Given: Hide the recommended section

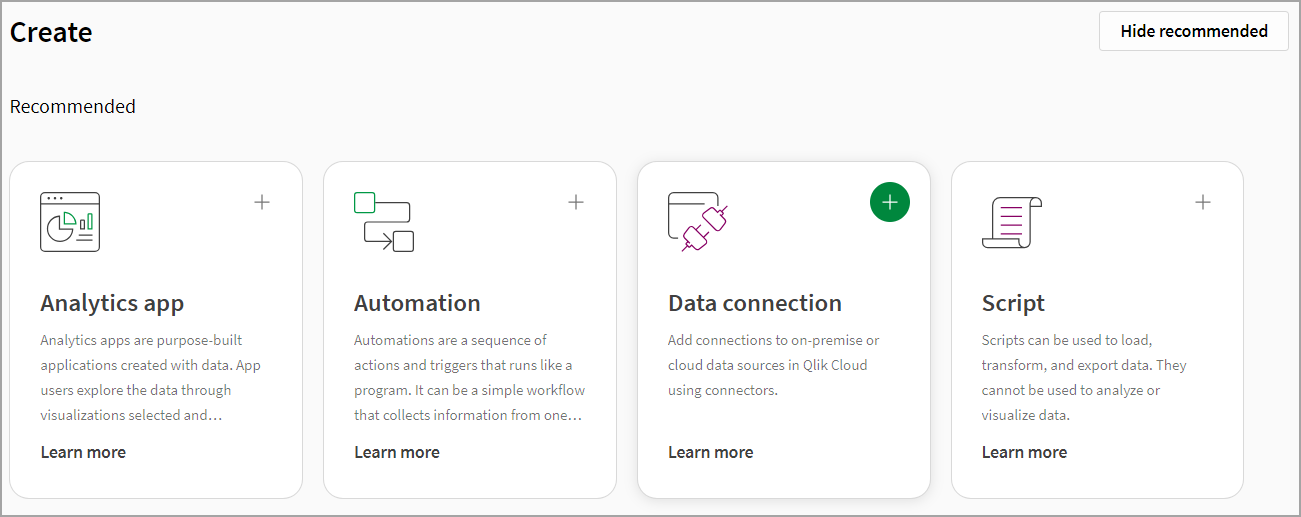Looking at the screenshot, I should click(1194, 31).
